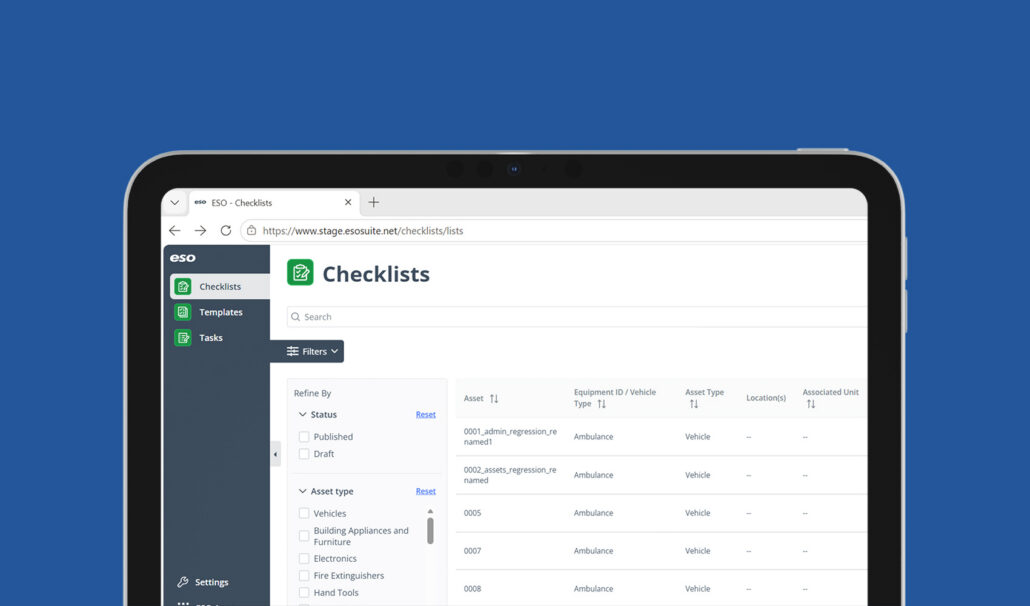Open the Templates sidebar icon

(x=183, y=312)
